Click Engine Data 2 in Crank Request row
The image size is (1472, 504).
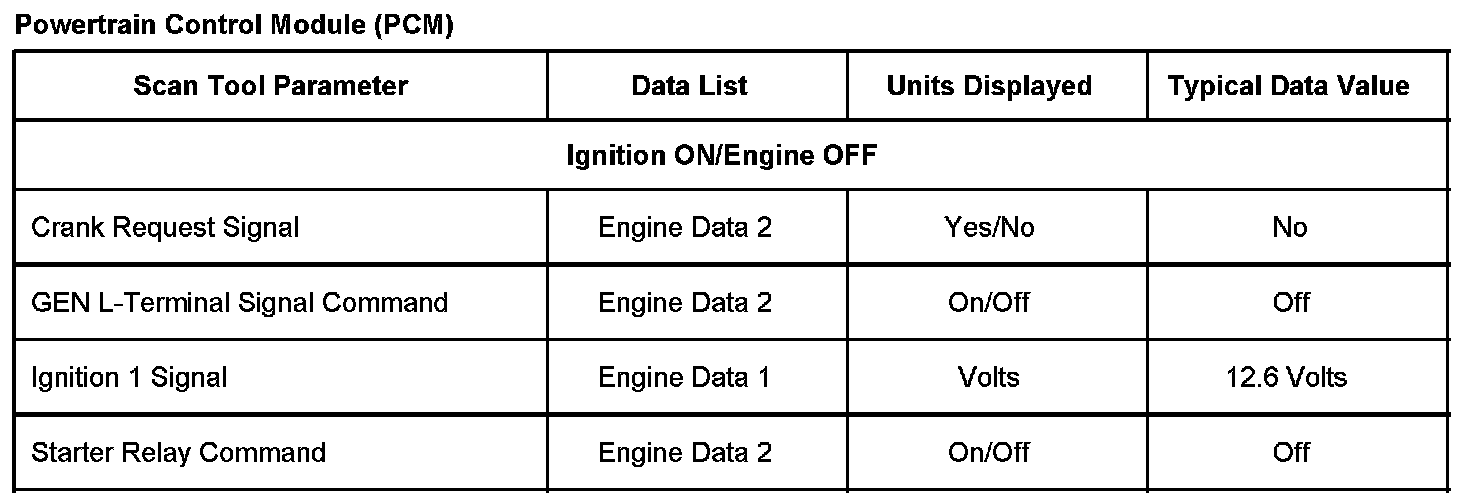click(x=685, y=228)
